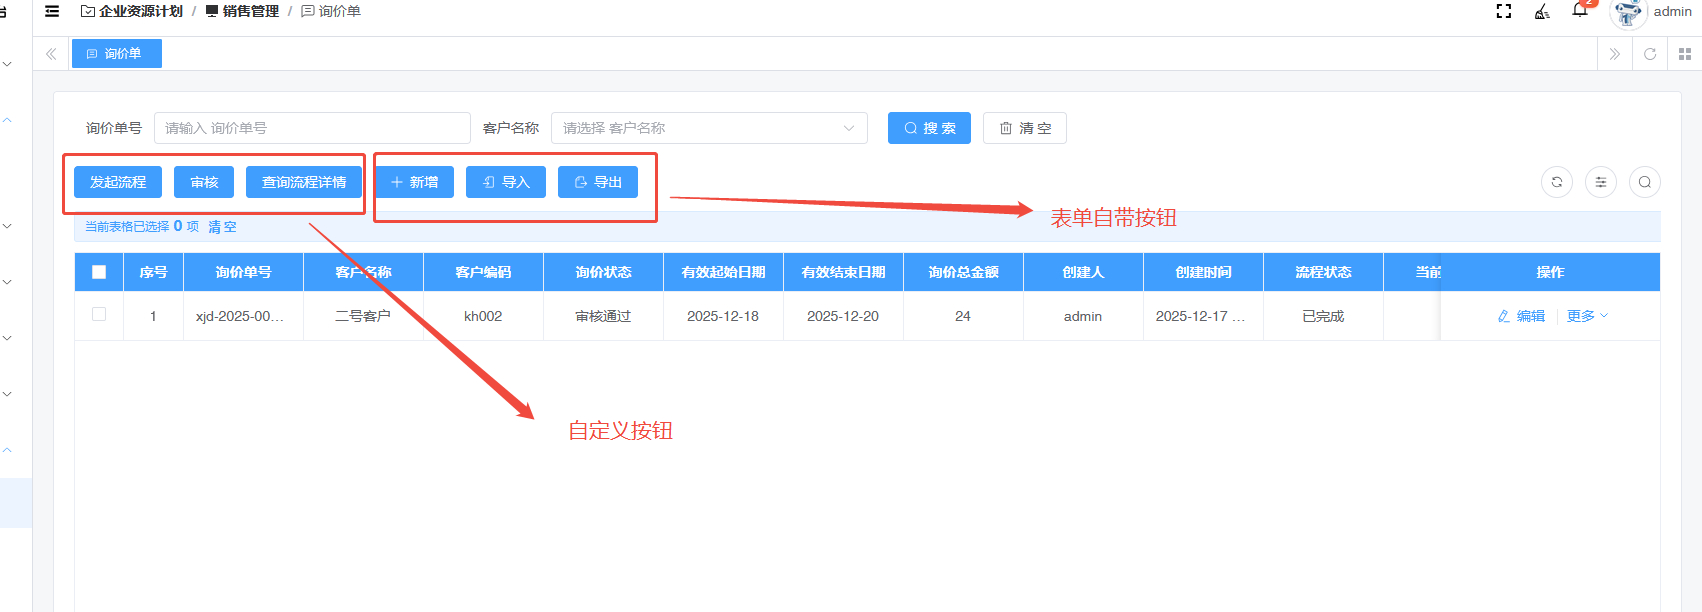This screenshot has width=1702, height=612.
Task: Click the table refresh circular icon
Action: (x=1557, y=182)
